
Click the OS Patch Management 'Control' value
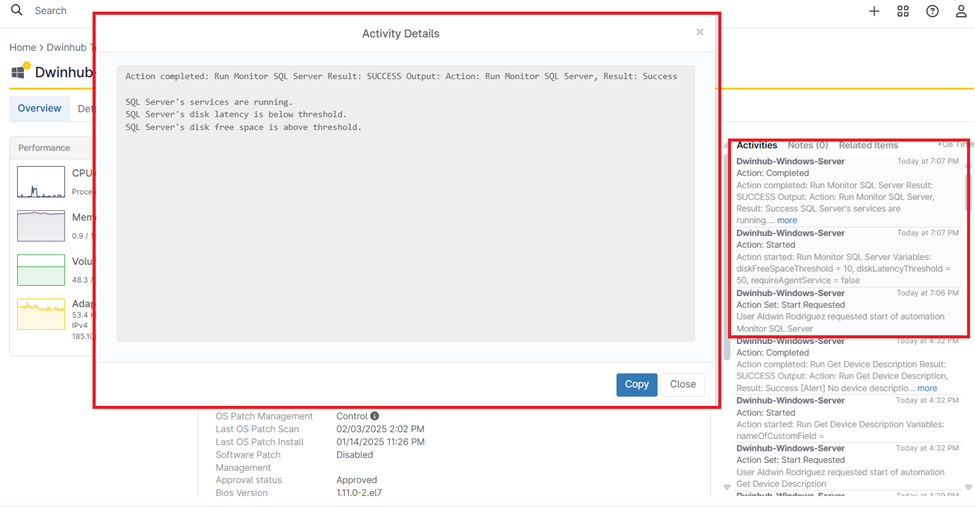(x=352, y=416)
